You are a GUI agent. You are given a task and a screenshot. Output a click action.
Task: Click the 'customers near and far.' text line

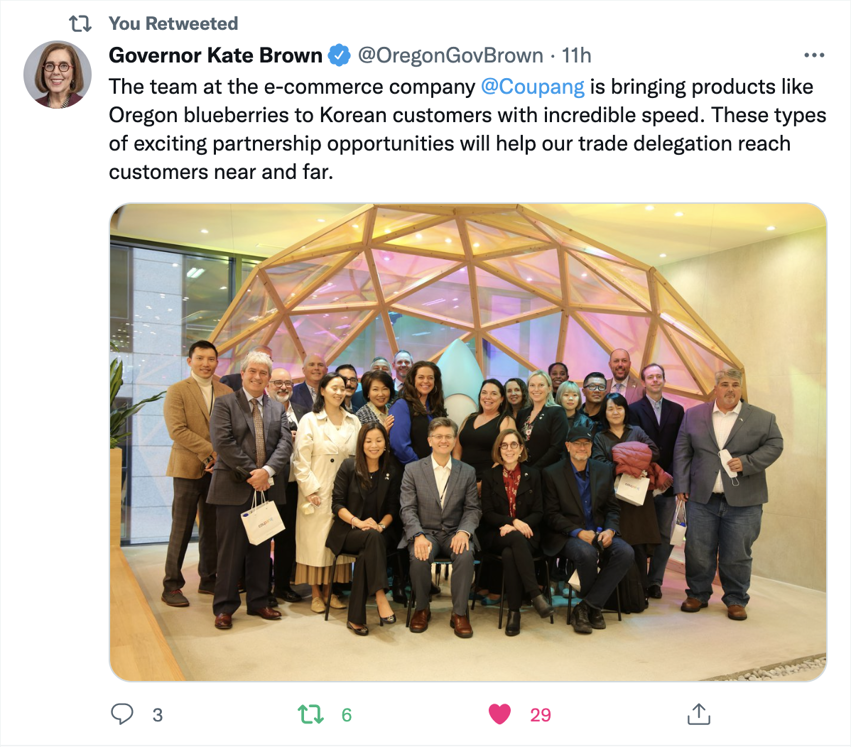[221, 172]
